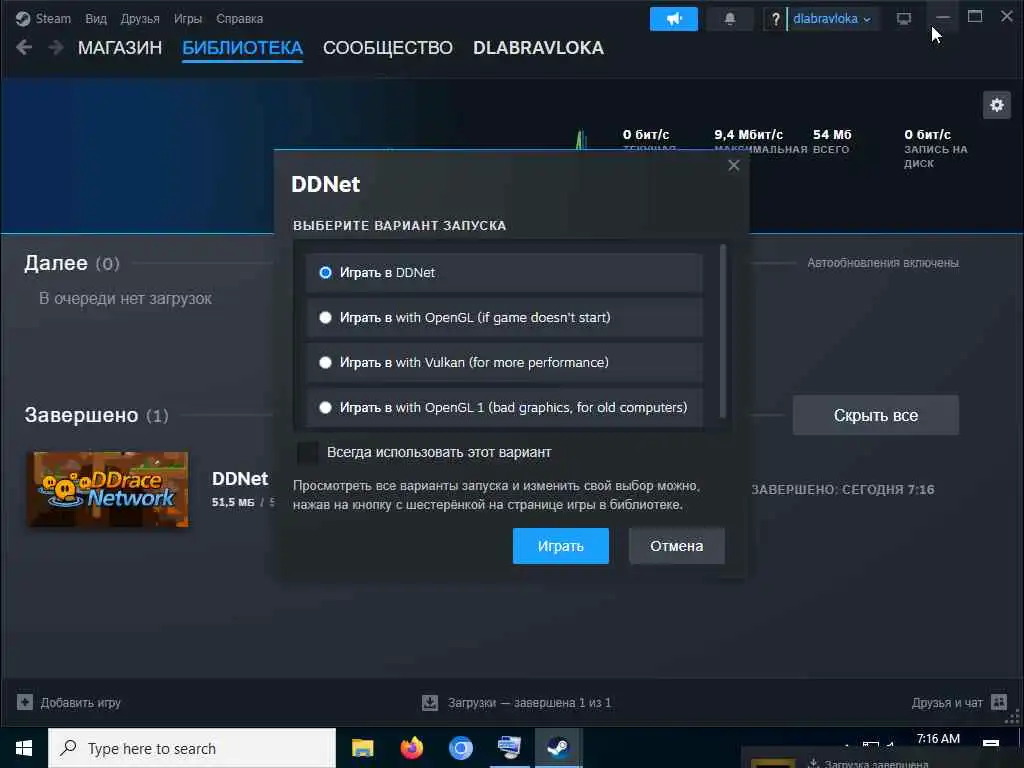1024x768 pixels.
Task: Click Добавить игру label
Action: pyautogui.click(x=80, y=703)
